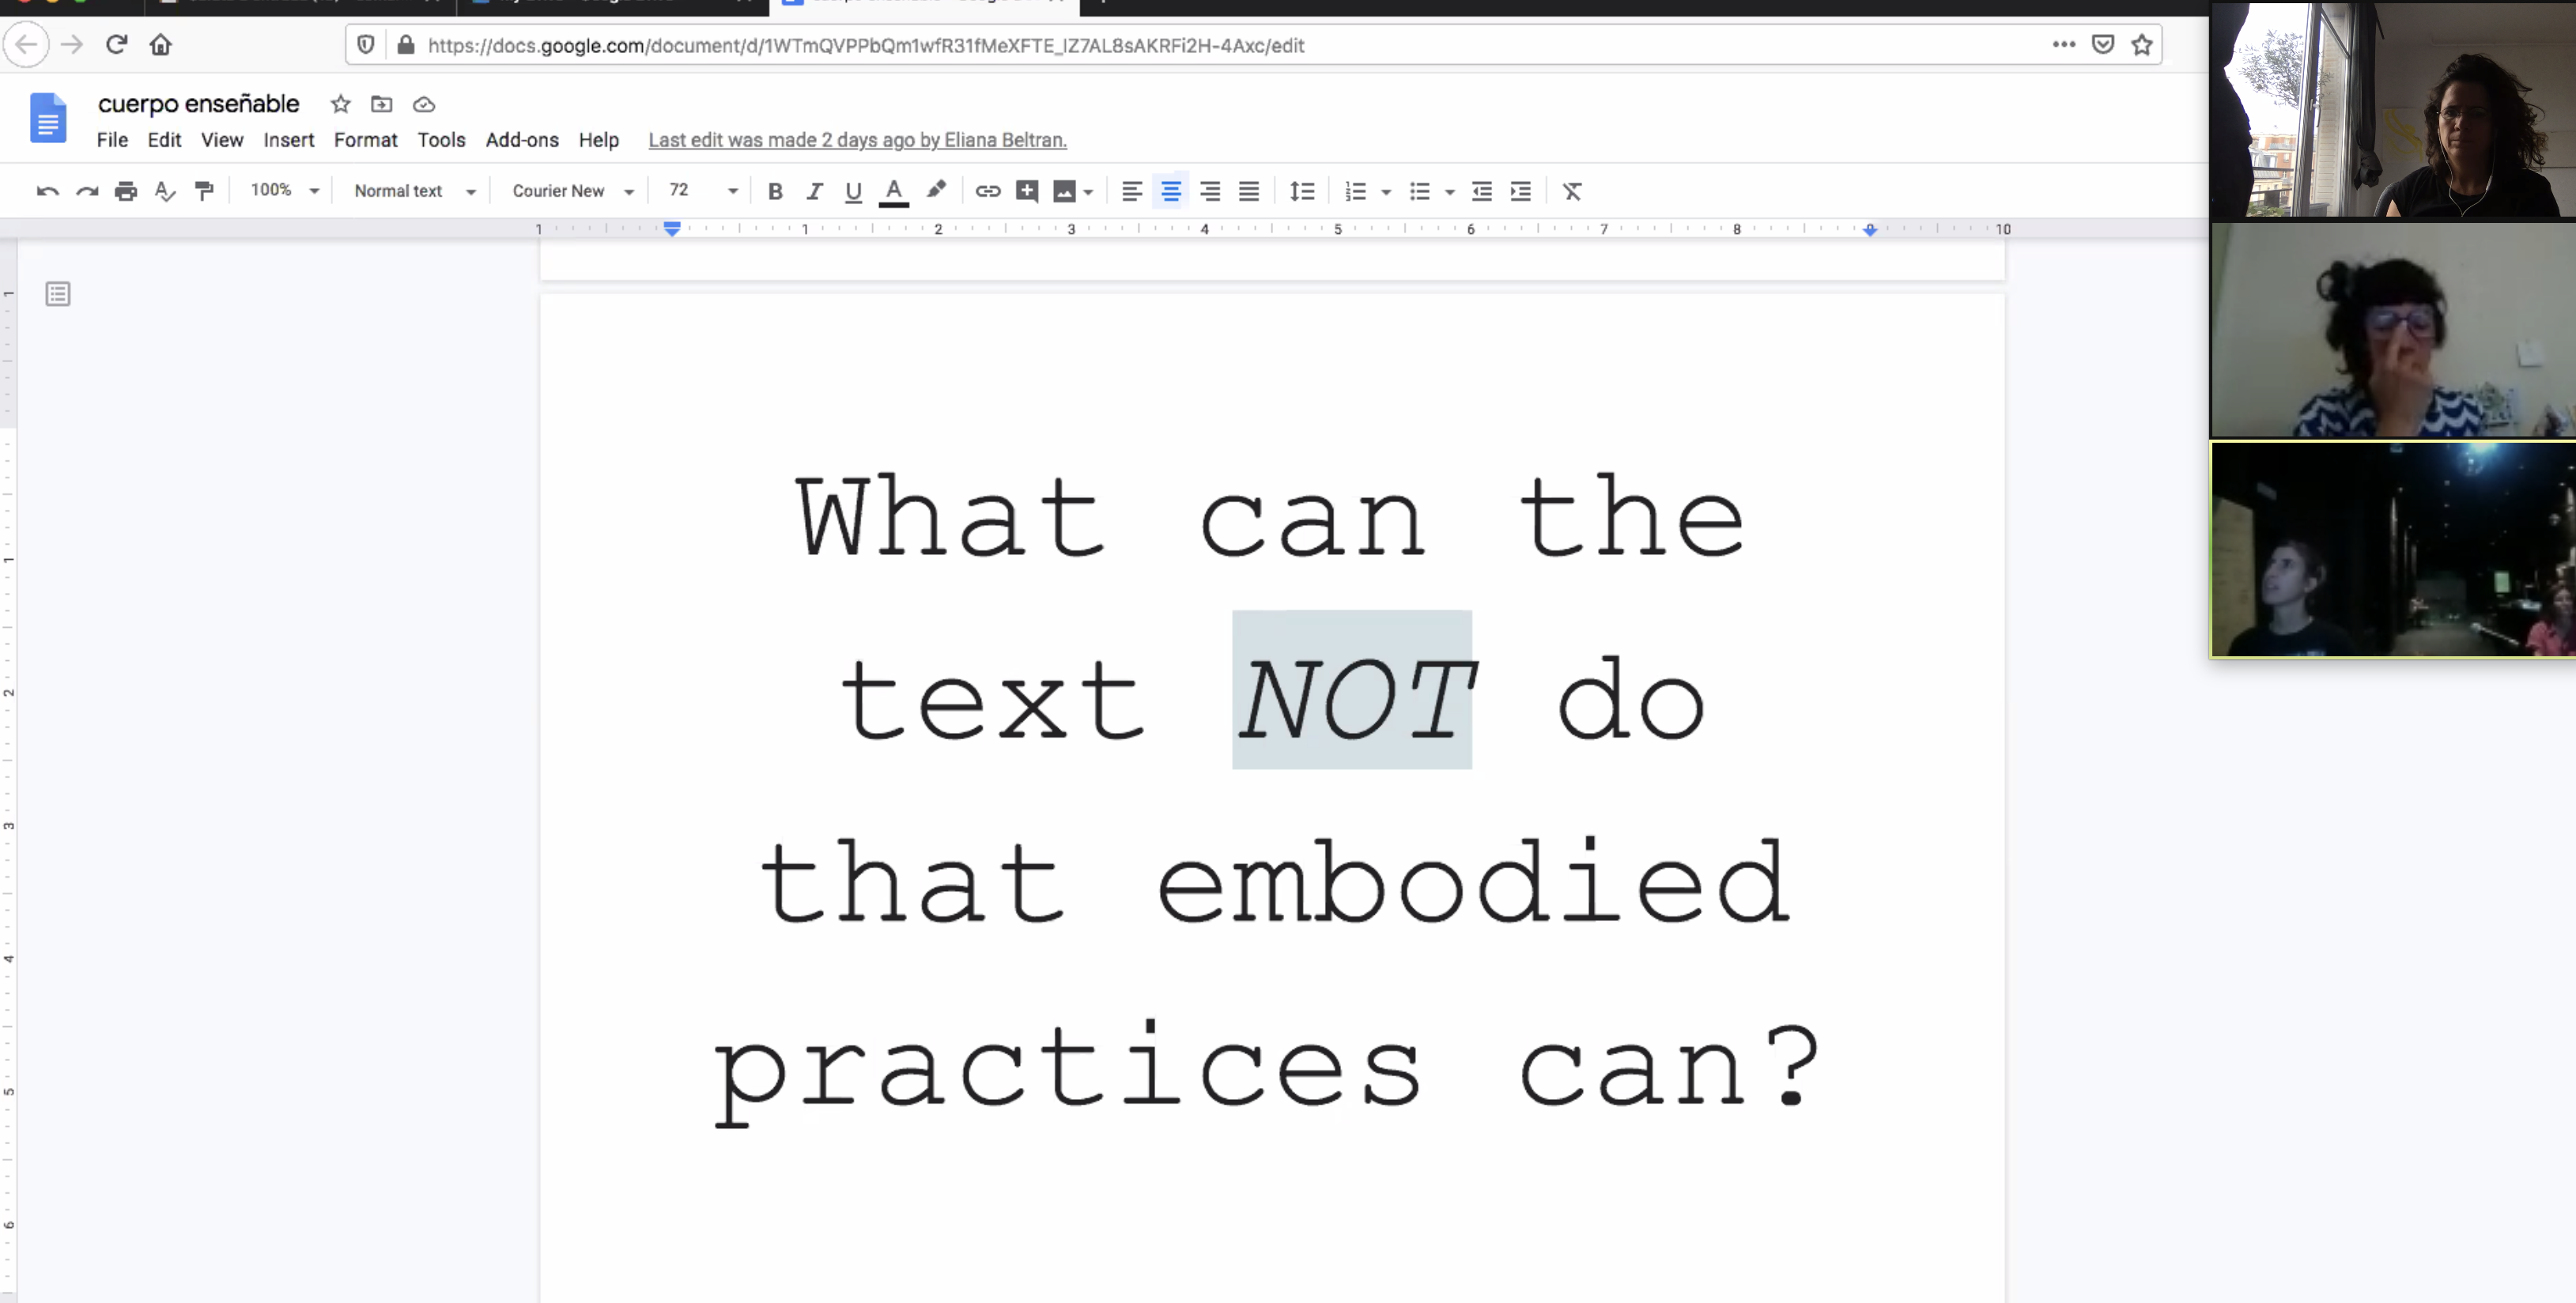Click the Increase indent icon

(1520, 191)
